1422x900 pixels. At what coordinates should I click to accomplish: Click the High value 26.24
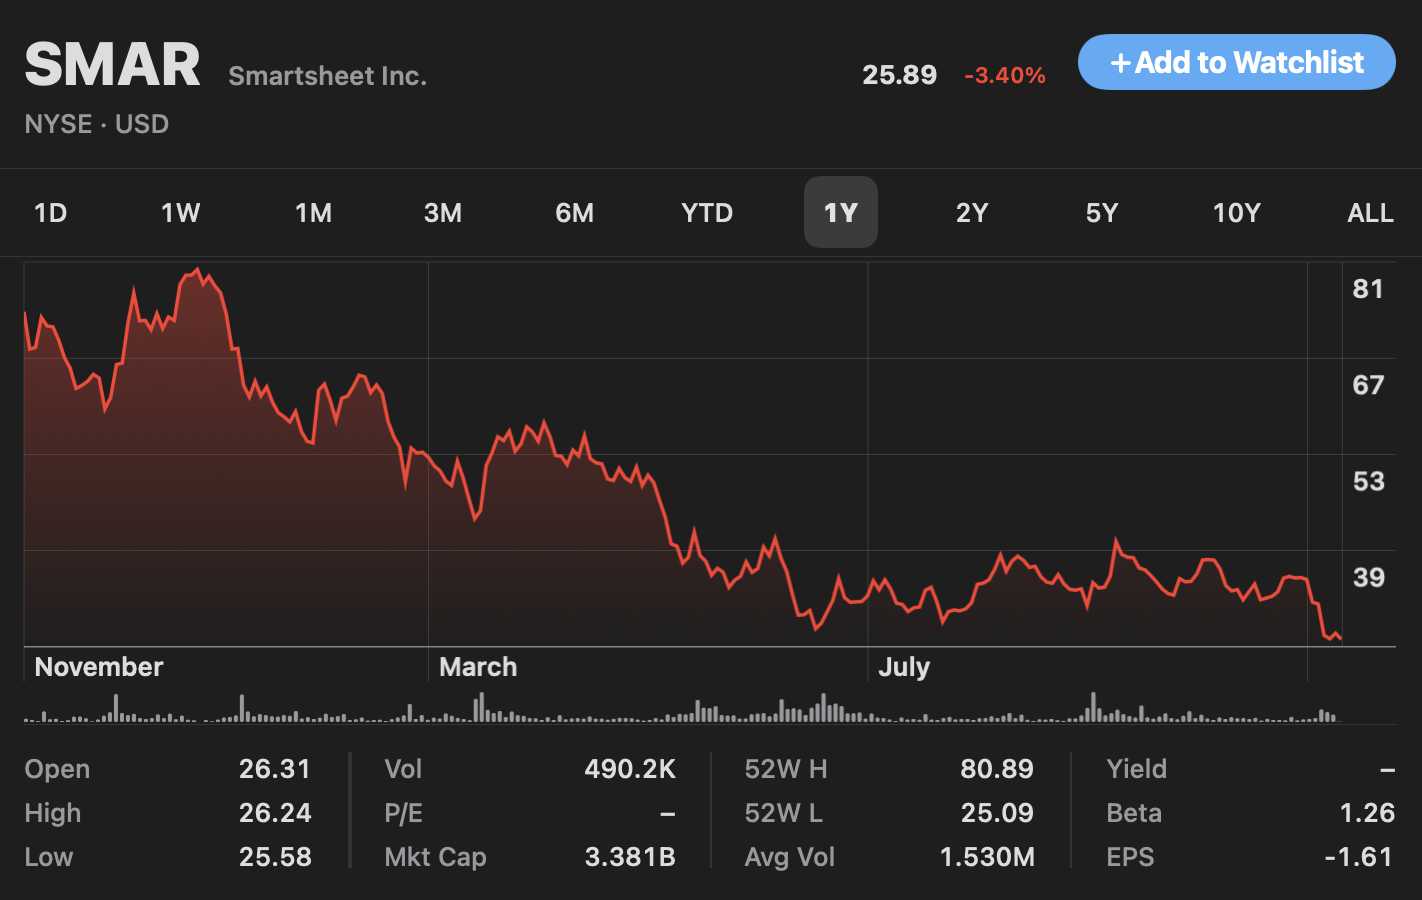click(x=275, y=813)
